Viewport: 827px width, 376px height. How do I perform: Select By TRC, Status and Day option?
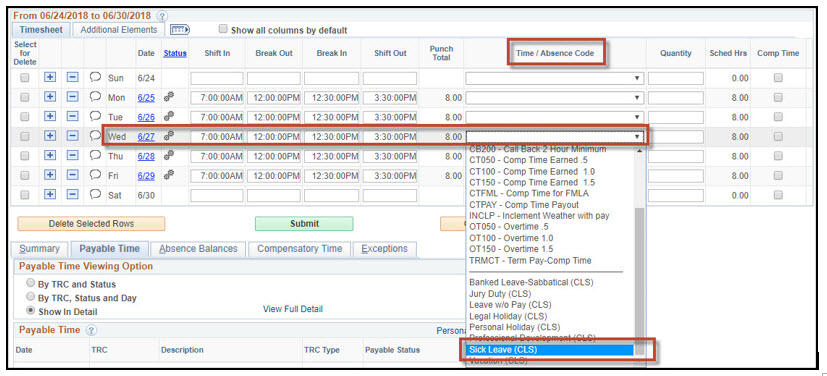click(31, 297)
